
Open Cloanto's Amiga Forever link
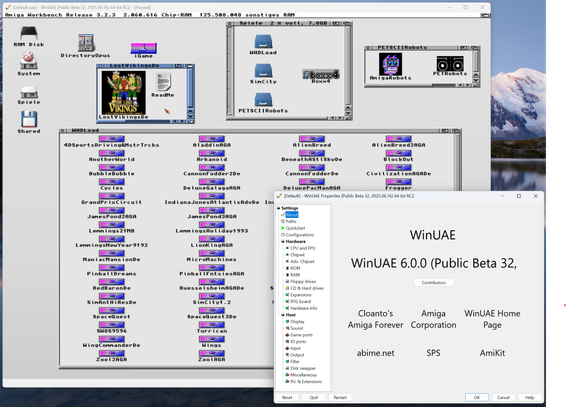[x=375, y=319]
